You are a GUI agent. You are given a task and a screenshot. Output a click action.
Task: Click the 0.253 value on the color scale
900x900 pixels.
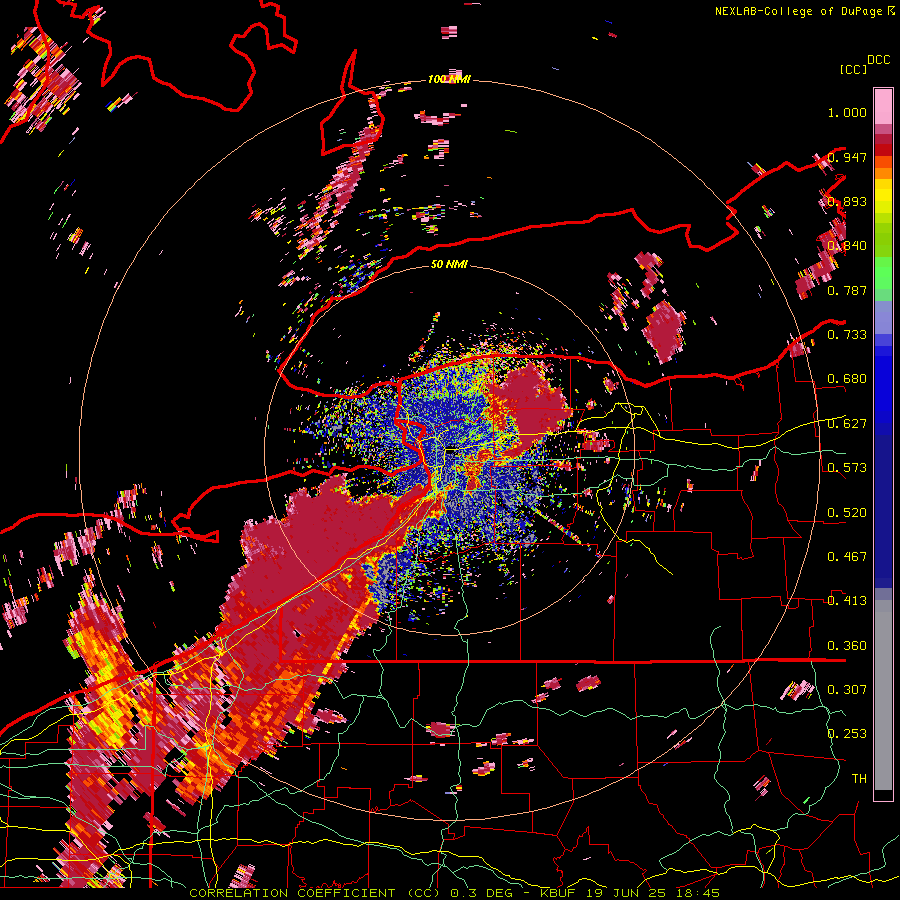point(847,734)
